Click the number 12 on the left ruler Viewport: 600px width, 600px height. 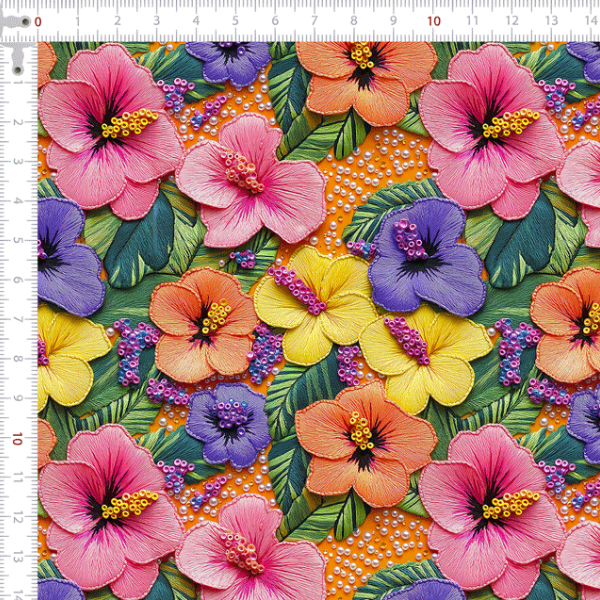coord(17,517)
